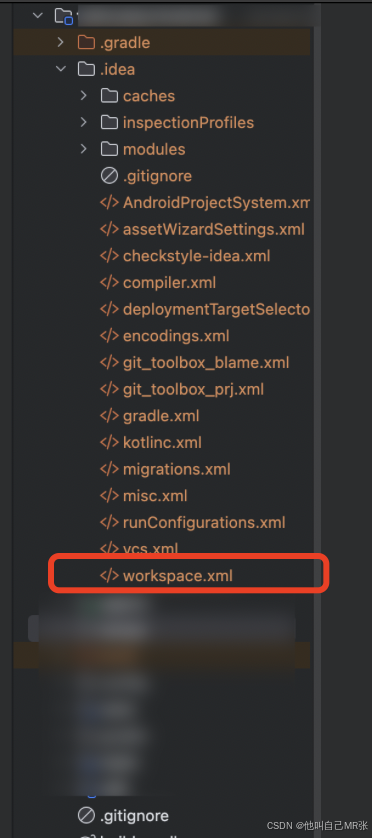Click the project root module folder icon

(x=64, y=16)
